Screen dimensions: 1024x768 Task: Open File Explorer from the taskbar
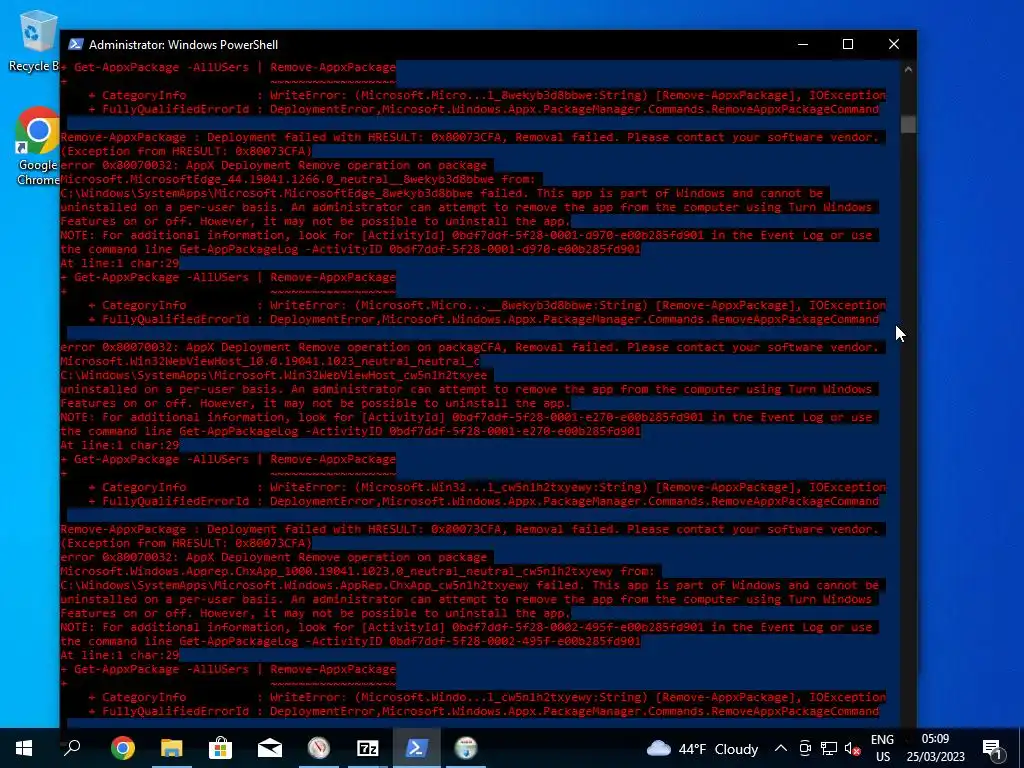coord(172,748)
